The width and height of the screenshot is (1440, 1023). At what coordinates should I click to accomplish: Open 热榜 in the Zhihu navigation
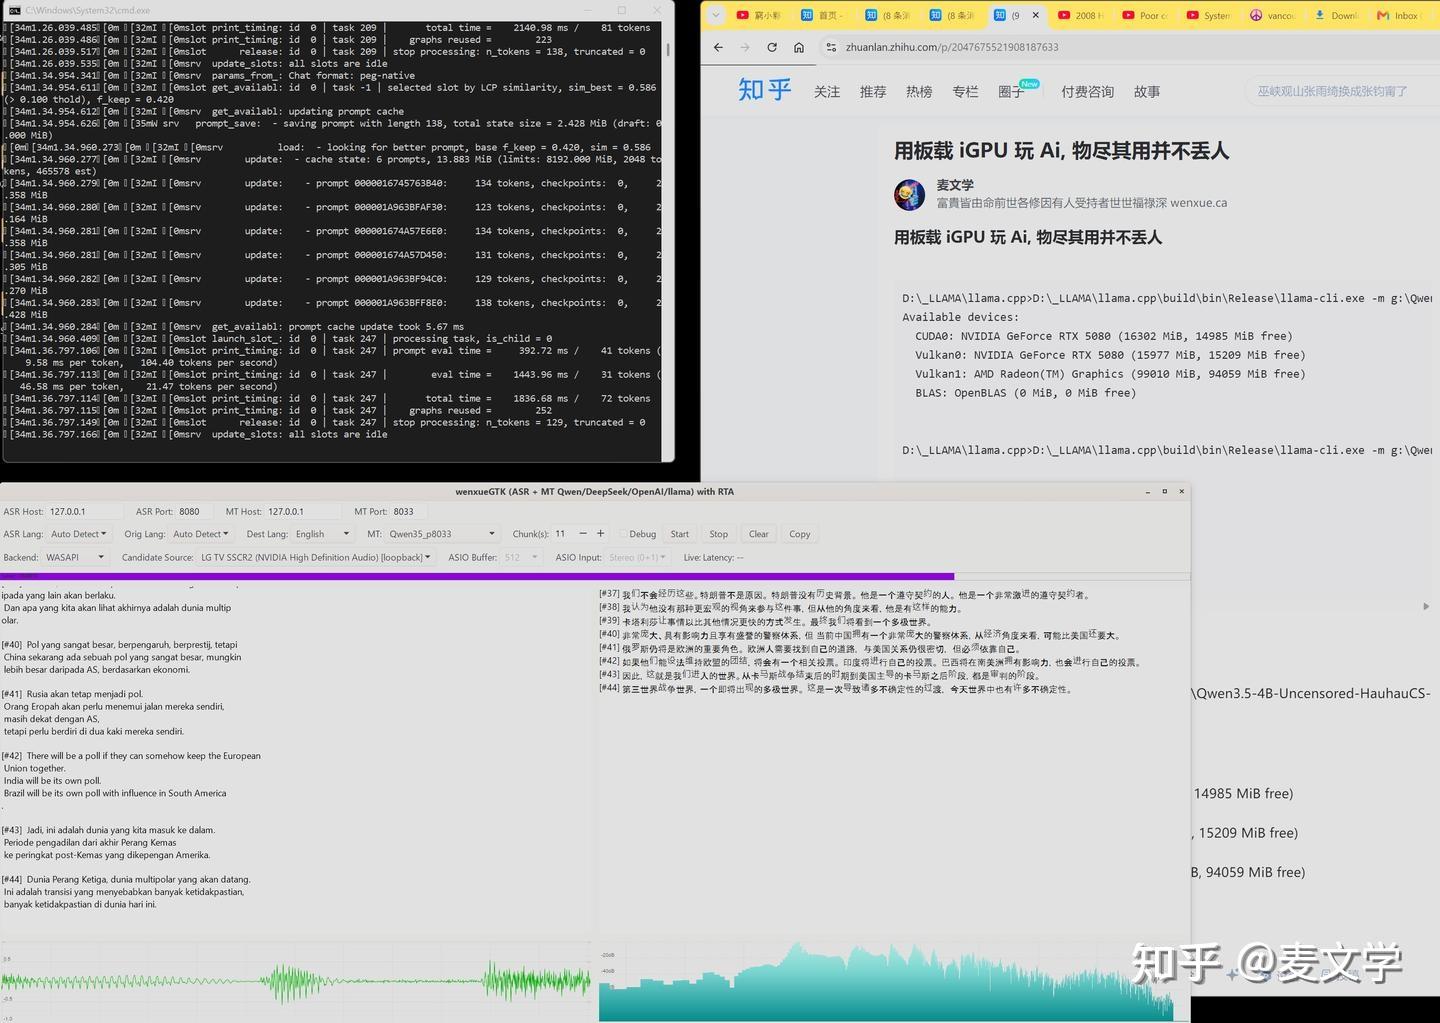919,91
